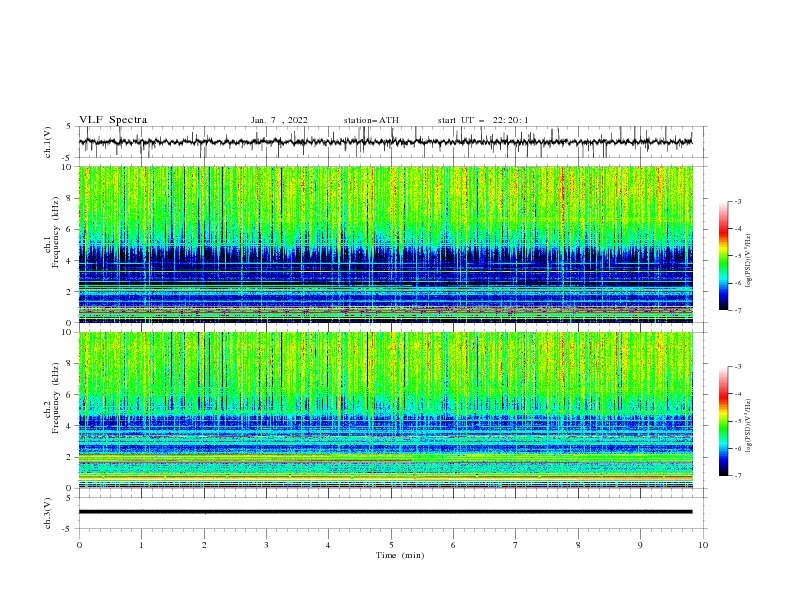This screenshot has height=612, width=792.
Task: Click the "-3" tick on upper color bar
Action: (x=738, y=201)
